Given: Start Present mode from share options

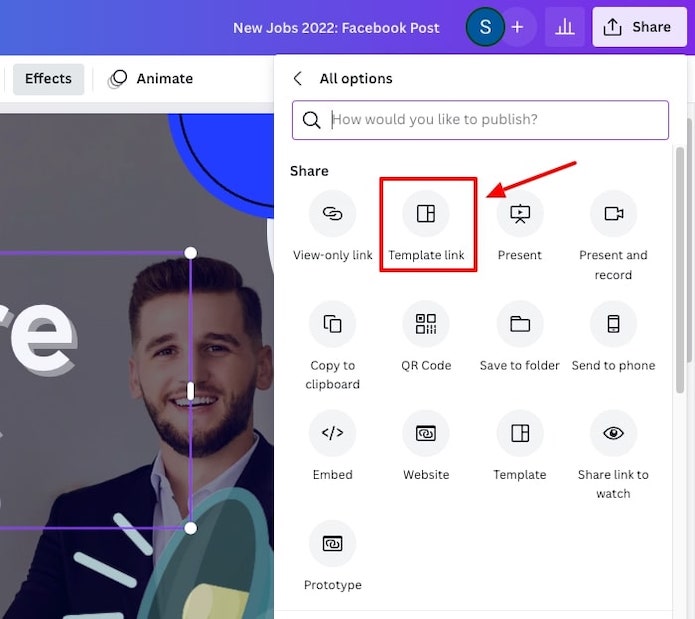Looking at the screenshot, I should pos(519,226).
